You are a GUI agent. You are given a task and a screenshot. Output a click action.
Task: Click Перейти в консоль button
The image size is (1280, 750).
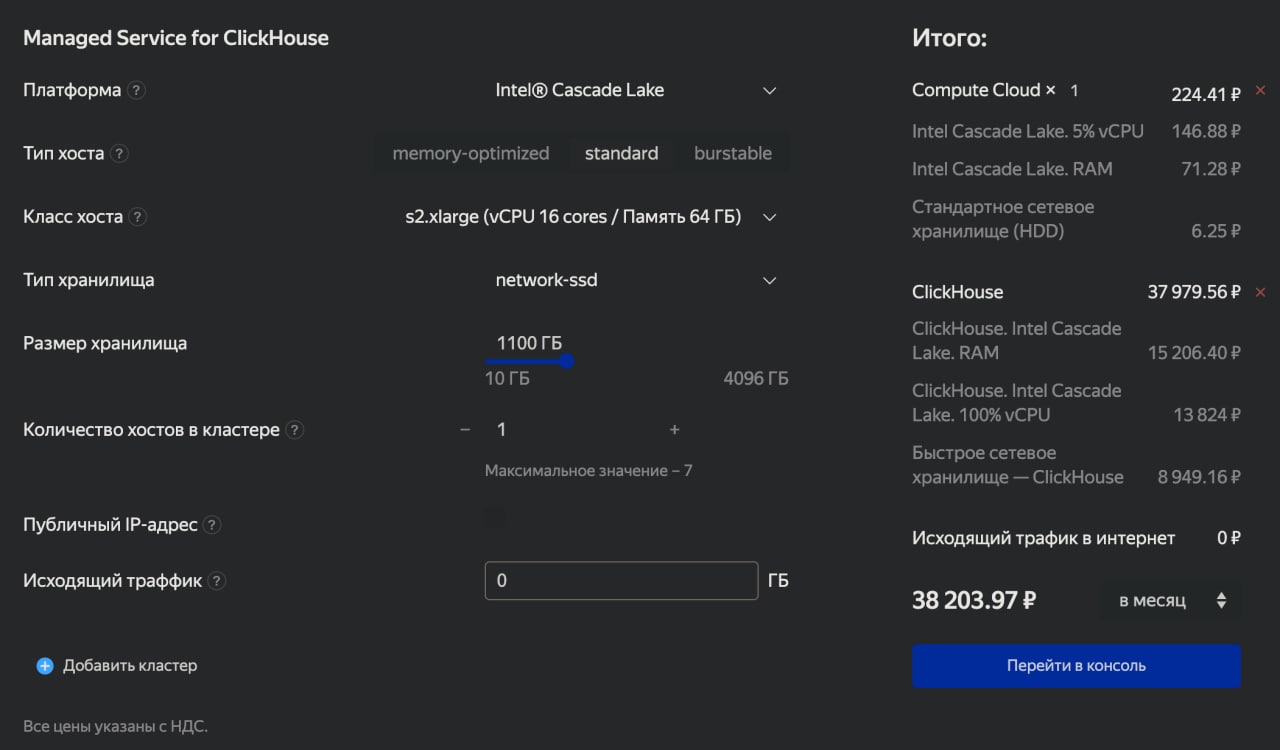1076,666
